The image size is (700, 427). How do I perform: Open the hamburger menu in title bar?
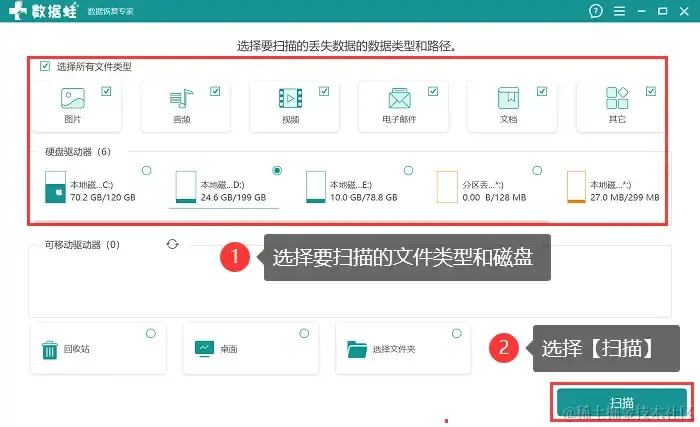(x=619, y=11)
